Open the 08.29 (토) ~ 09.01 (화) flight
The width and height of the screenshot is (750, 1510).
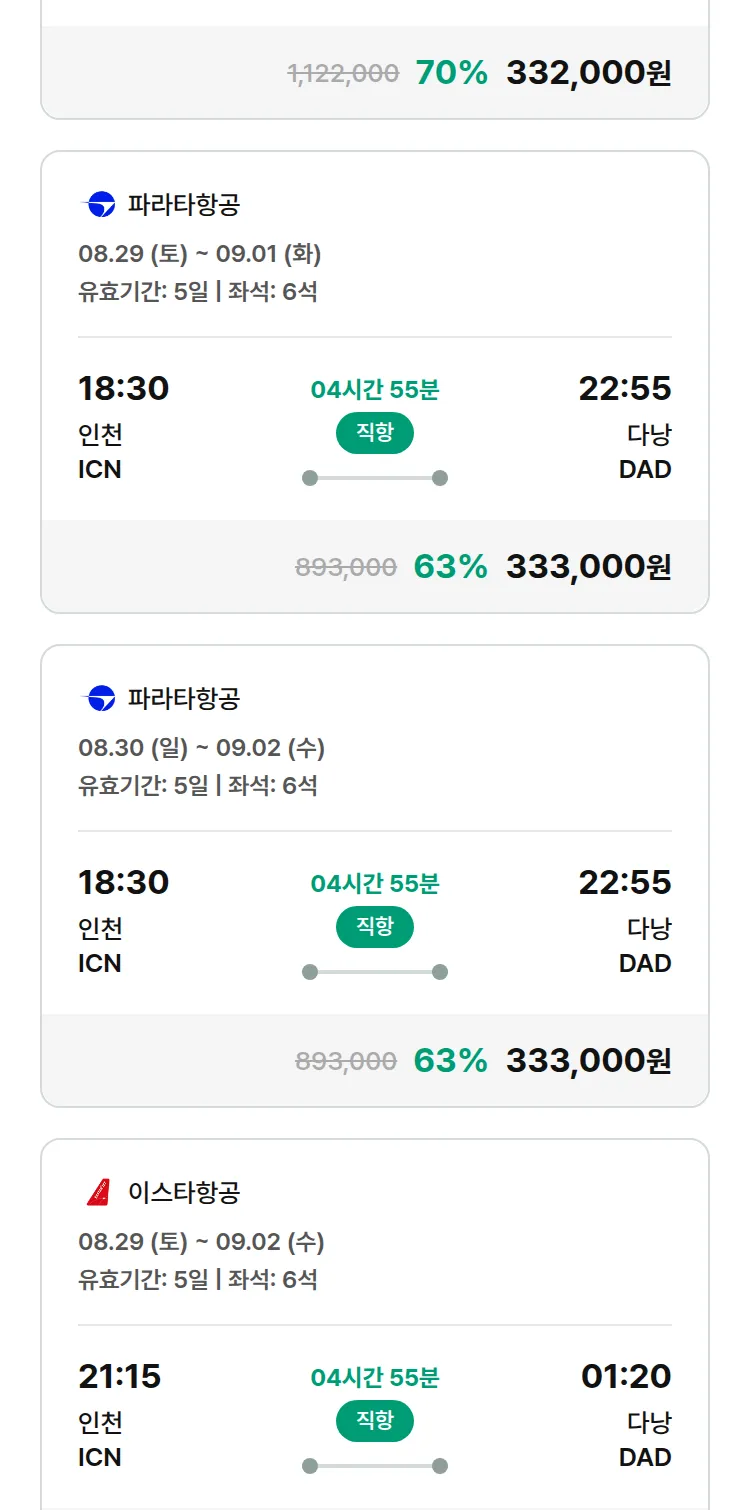(x=375, y=382)
